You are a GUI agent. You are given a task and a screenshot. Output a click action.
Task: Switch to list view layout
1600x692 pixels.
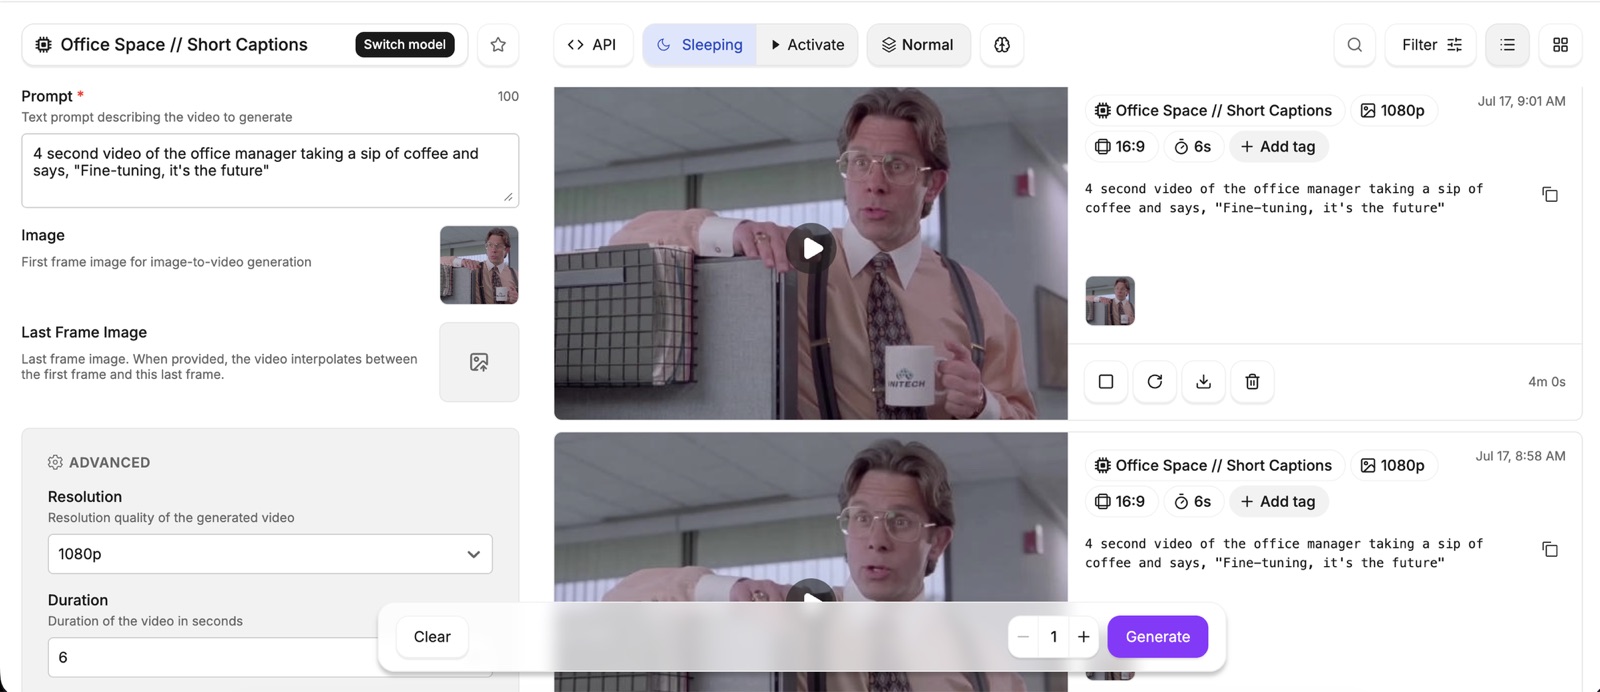1508,45
